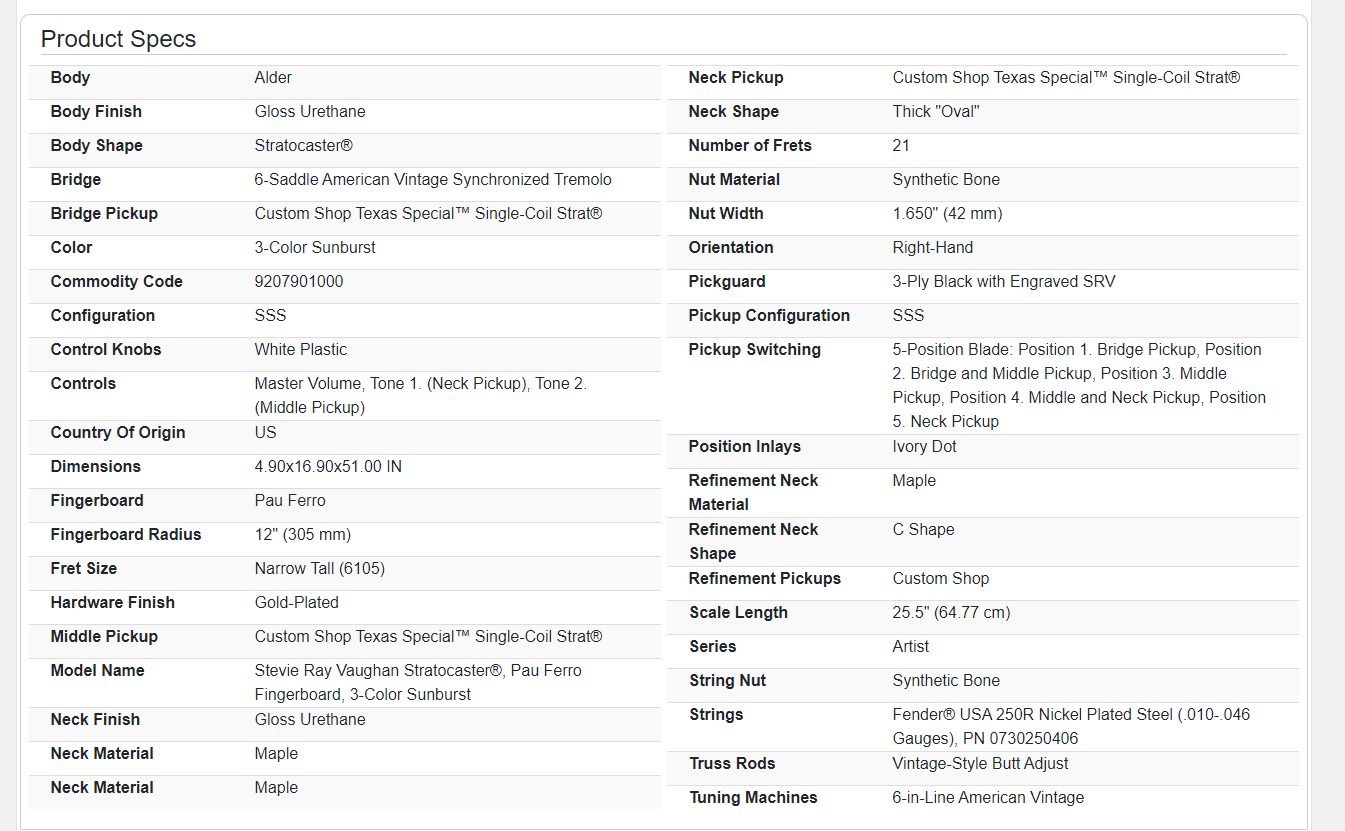Viewport: 1345px width, 831px height.
Task: Click the dimensions value "4.90x16.90x51.00 IN"
Action: click(x=328, y=467)
